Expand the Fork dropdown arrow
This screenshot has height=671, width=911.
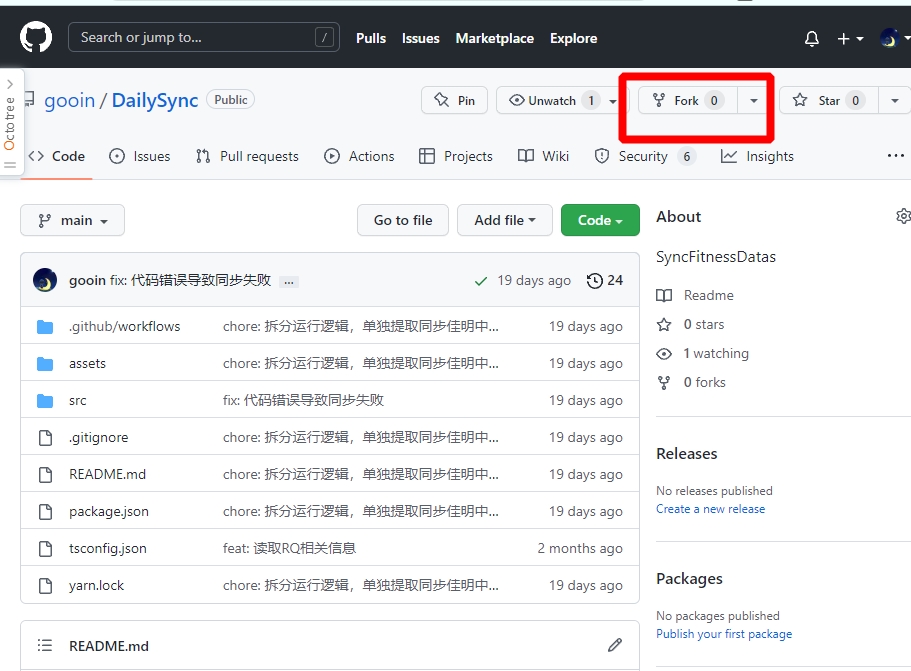pos(754,101)
